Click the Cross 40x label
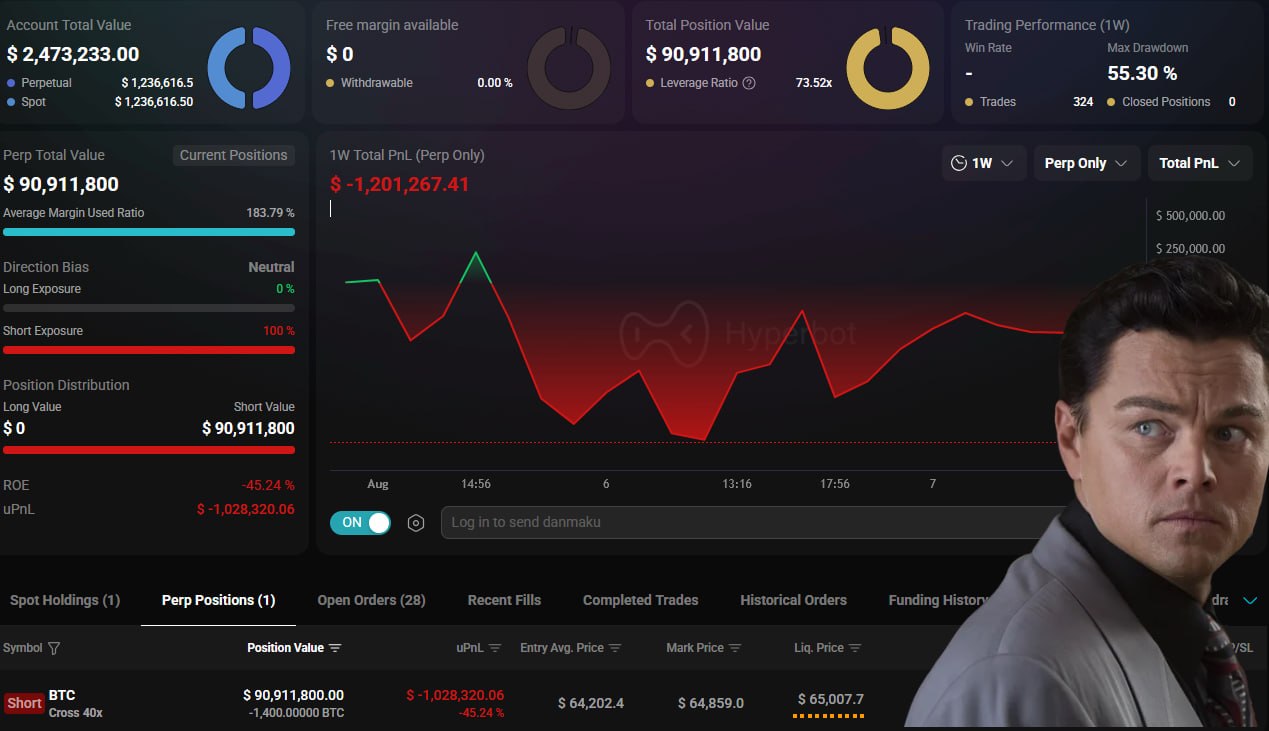Viewport: 1269px width, 731px height. [76, 713]
